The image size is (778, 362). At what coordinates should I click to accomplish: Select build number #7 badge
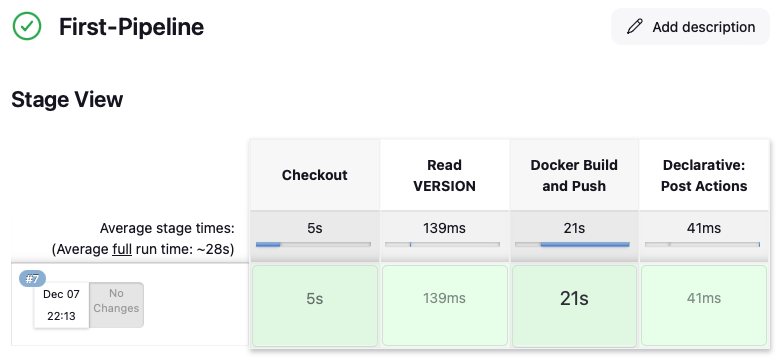pos(32,279)
